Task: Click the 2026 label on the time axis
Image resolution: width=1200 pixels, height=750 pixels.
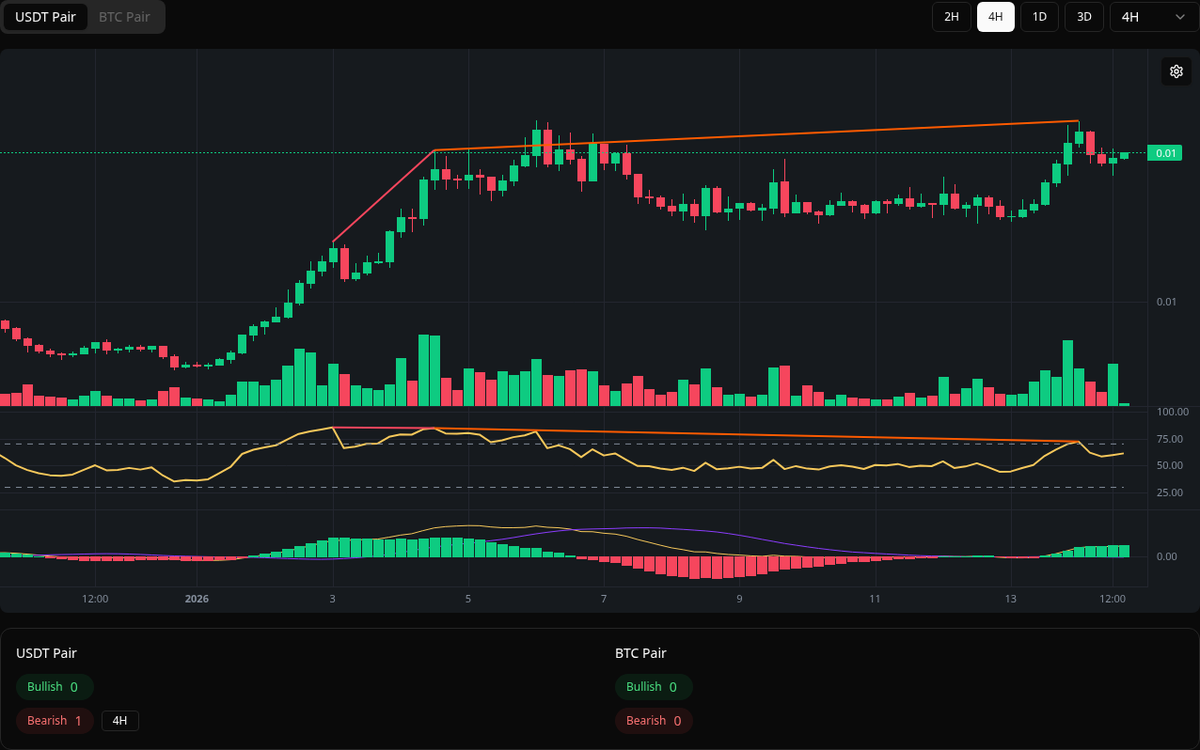Action: pyautogui.click(x=196, y=599)
